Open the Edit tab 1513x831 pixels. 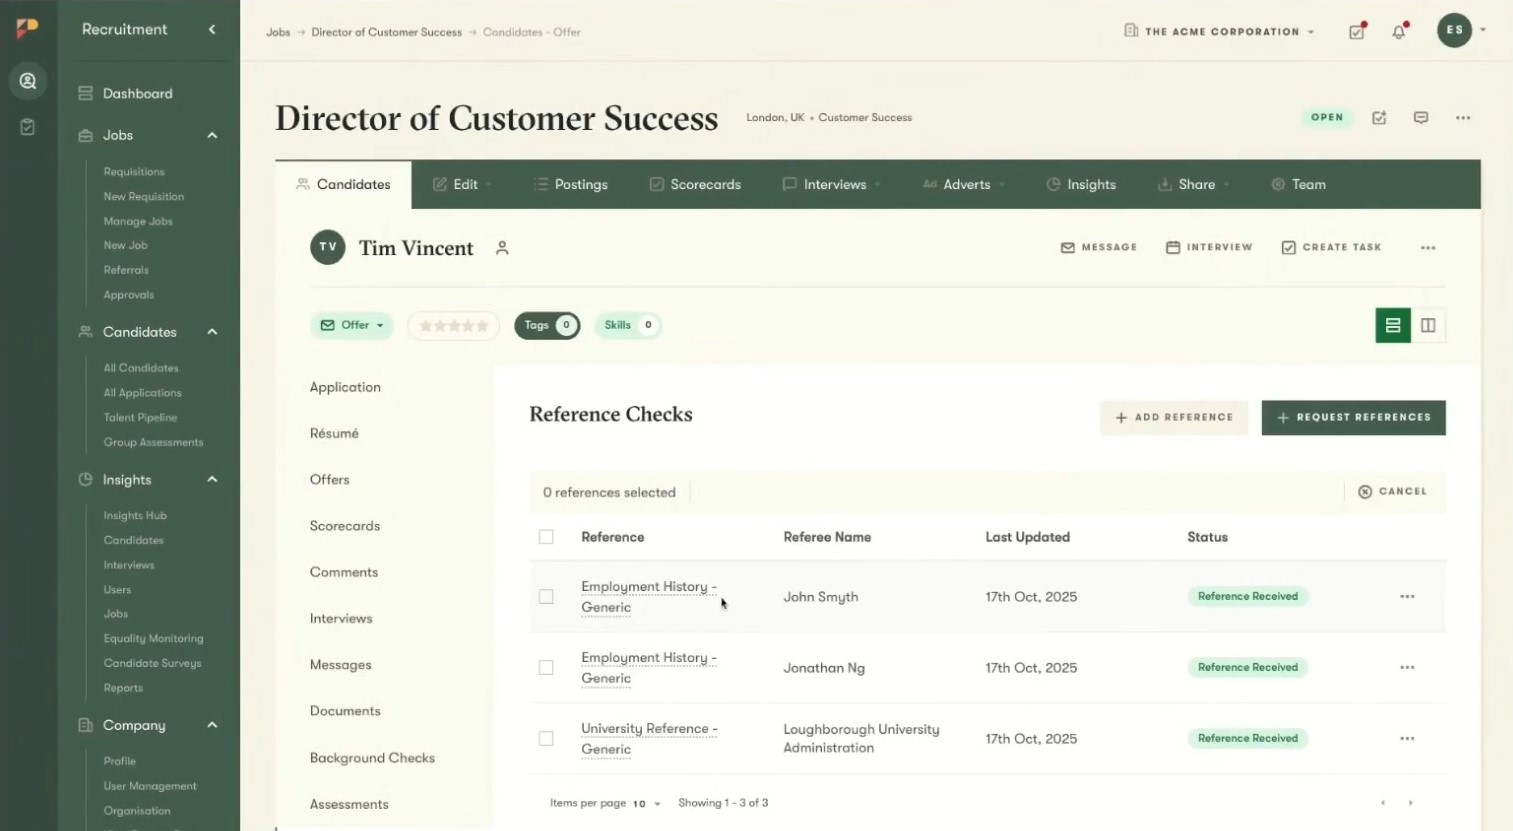point(462,185)
